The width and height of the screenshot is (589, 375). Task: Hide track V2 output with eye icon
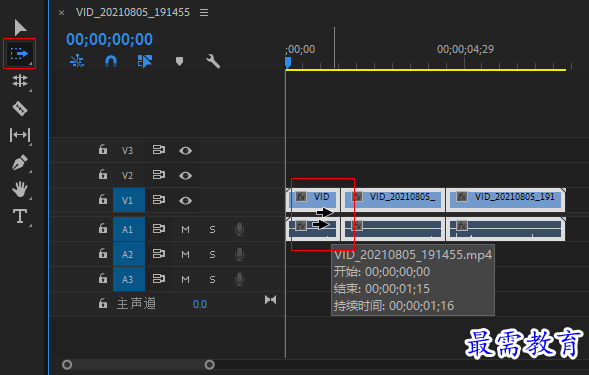(186, 175)
